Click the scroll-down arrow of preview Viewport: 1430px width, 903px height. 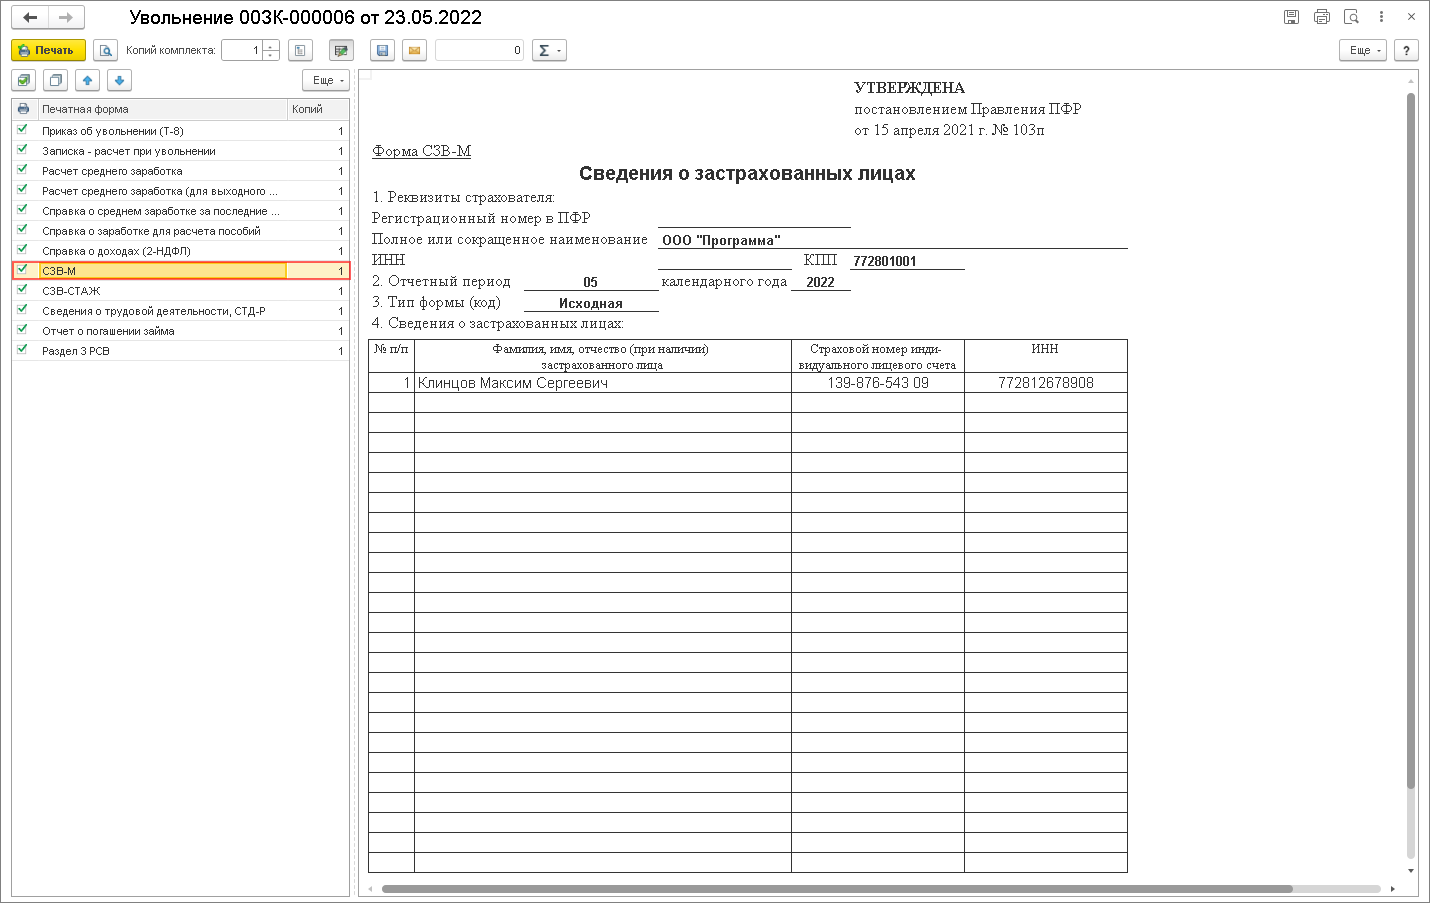[1411, 871]
